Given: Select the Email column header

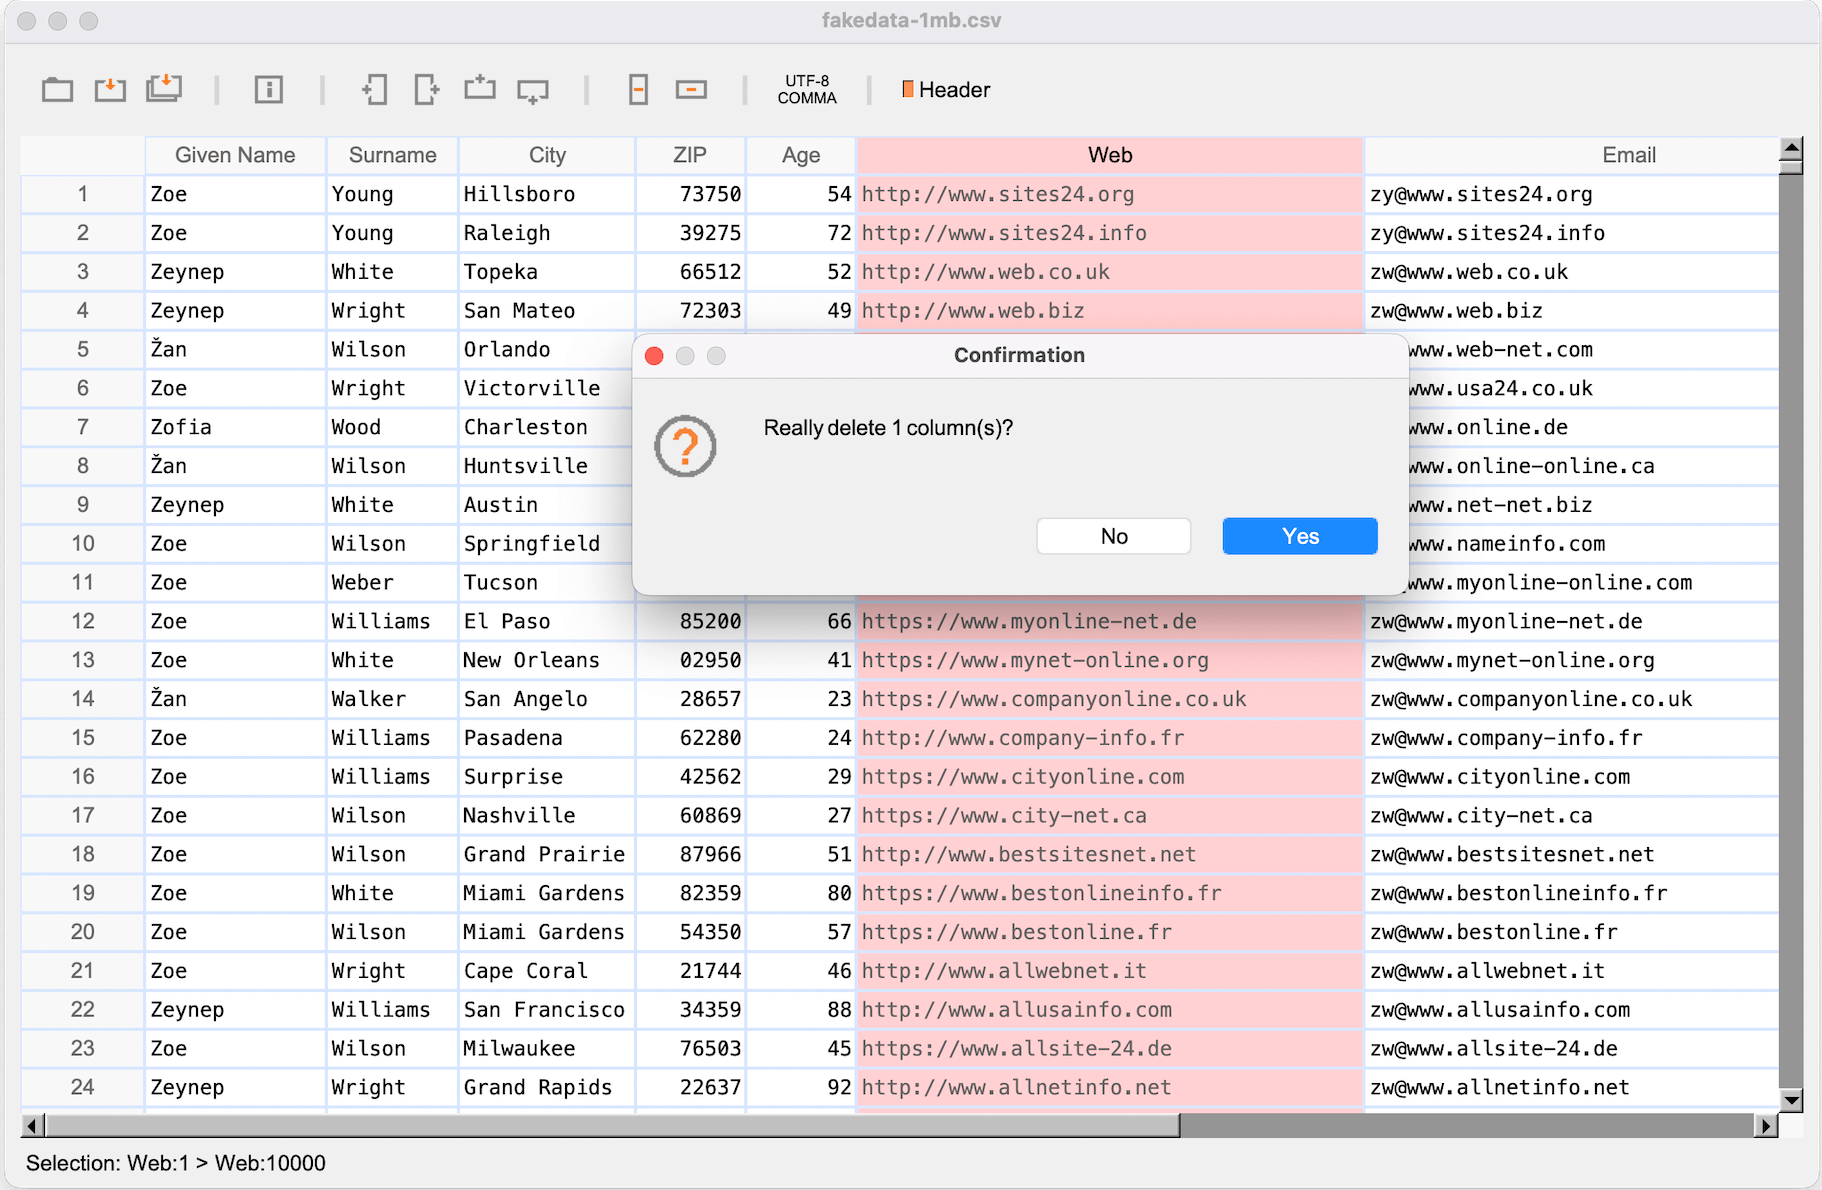Looking at the screenshot, I should (x=1572, y=155).
